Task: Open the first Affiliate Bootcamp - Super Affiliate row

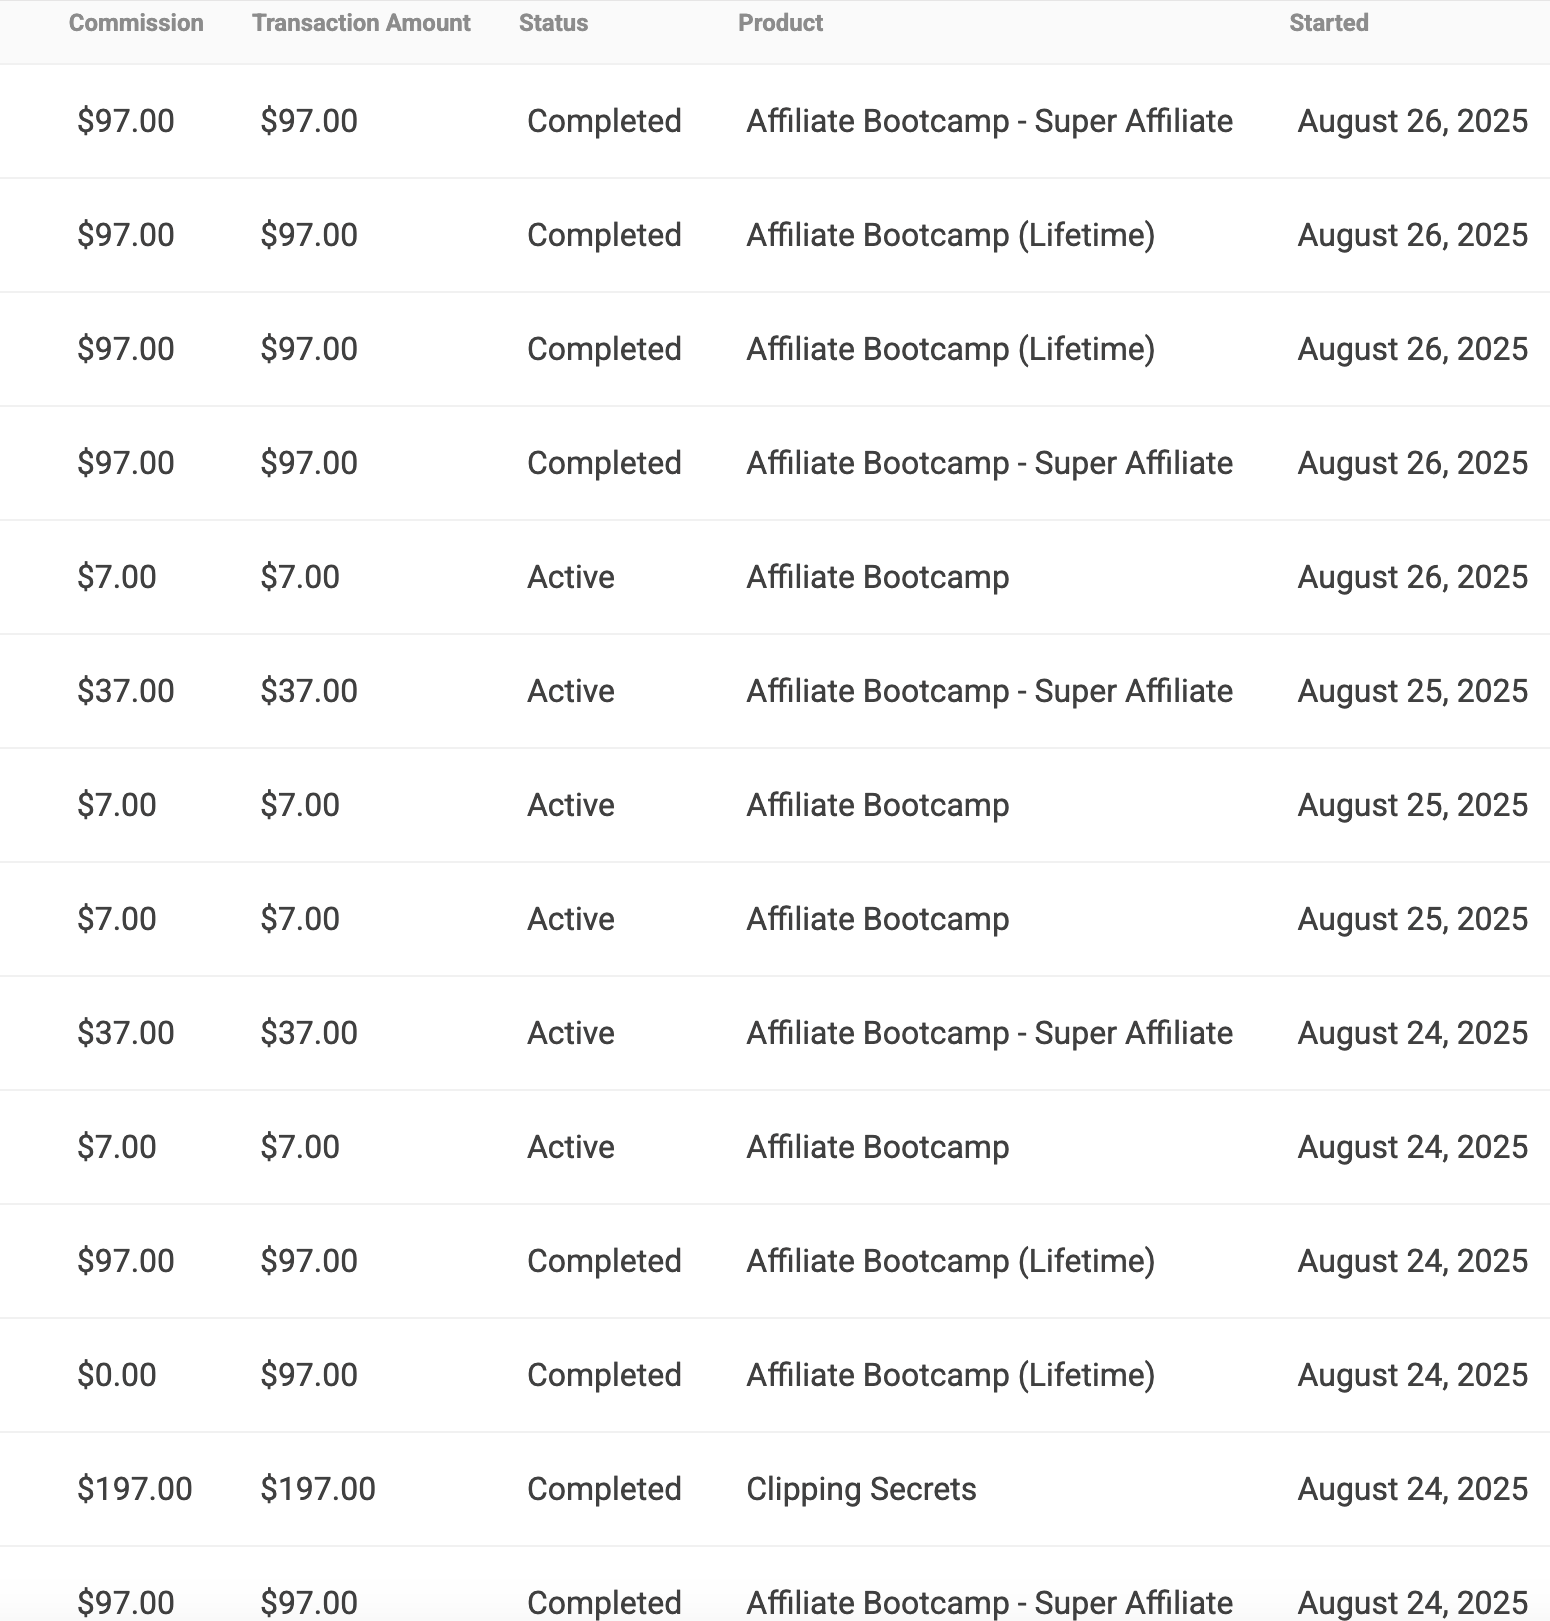Action: click(775, 121)
